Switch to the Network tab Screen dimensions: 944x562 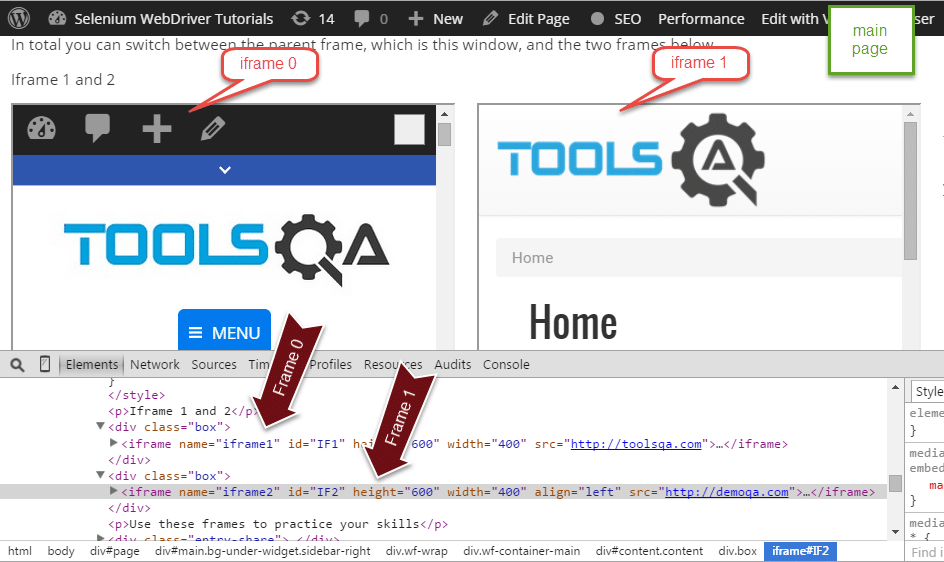[x=155, y=364]
